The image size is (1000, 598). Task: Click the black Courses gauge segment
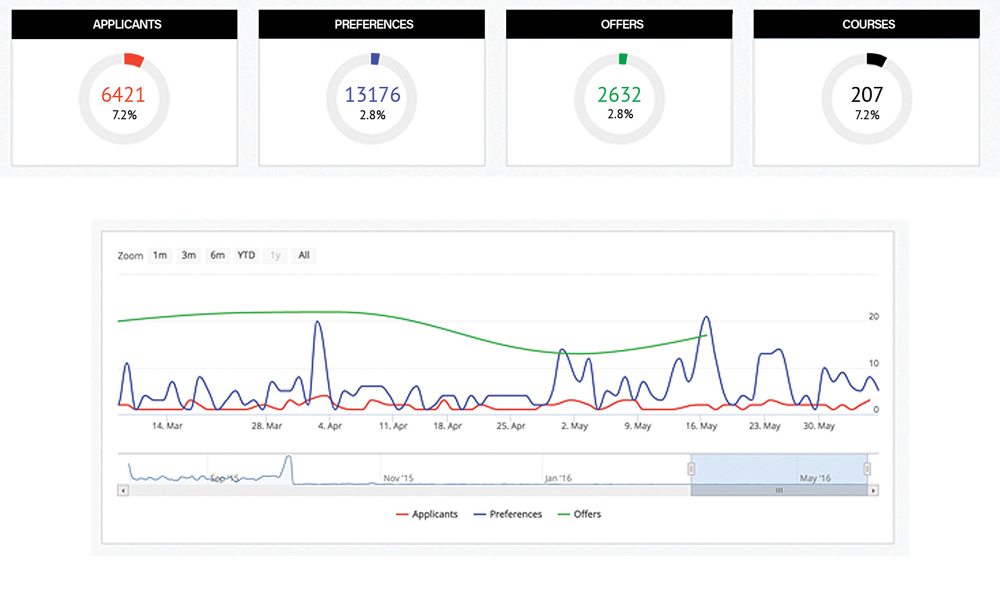click(x=876, y=60)
